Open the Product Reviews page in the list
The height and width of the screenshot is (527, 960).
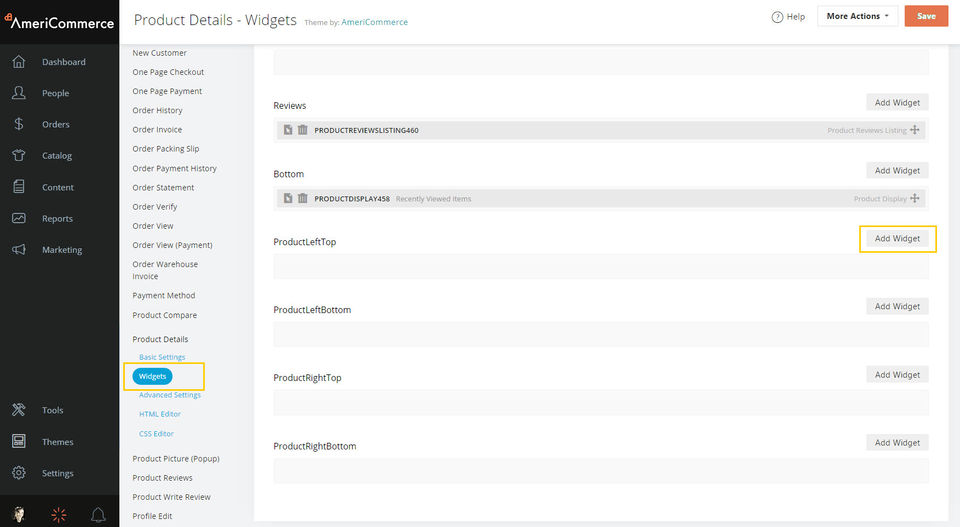(162, 478)
